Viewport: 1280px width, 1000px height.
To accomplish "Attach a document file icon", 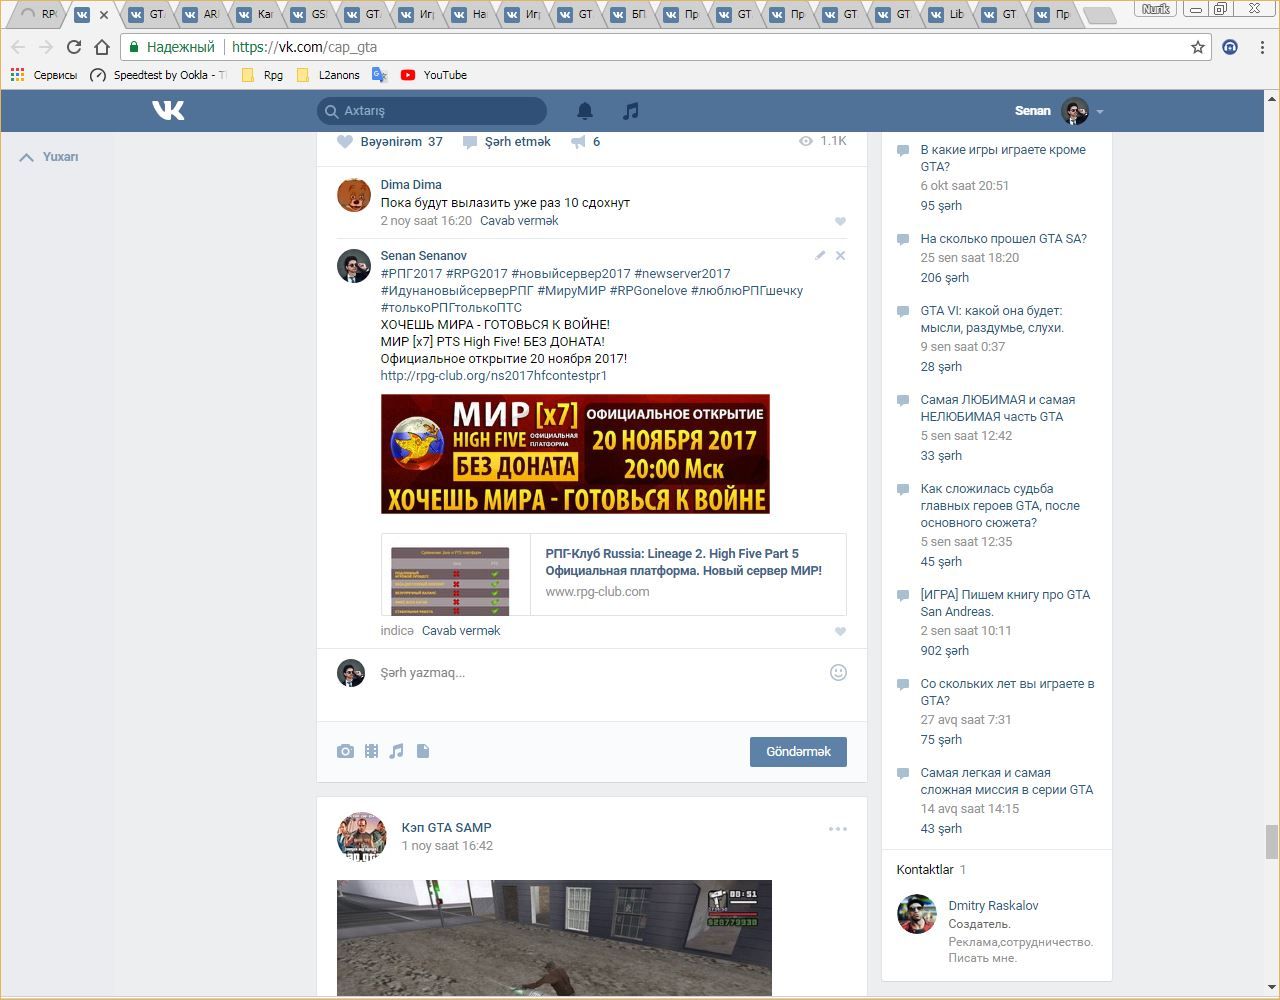I will [423, 751].
